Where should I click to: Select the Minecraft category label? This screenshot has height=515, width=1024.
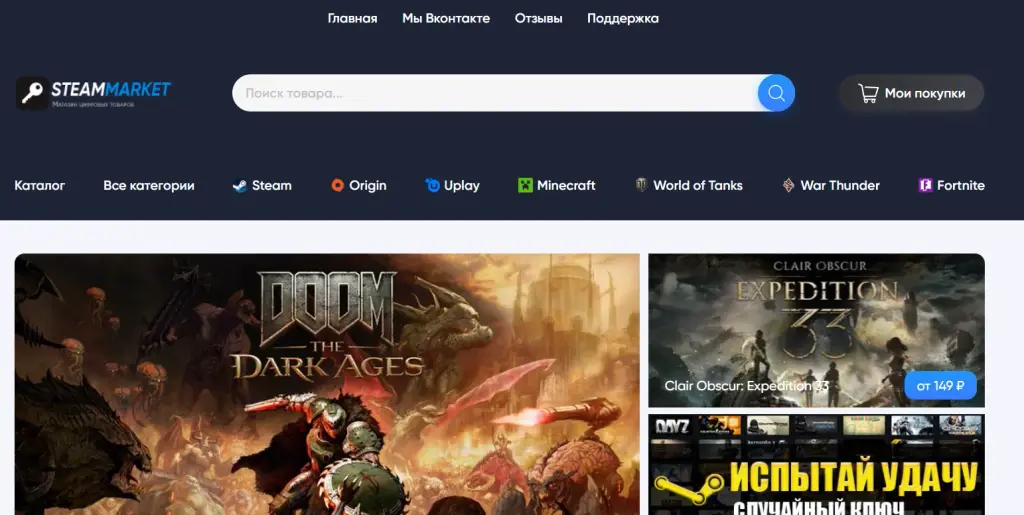pyautogui.click(x=566, y=185)
